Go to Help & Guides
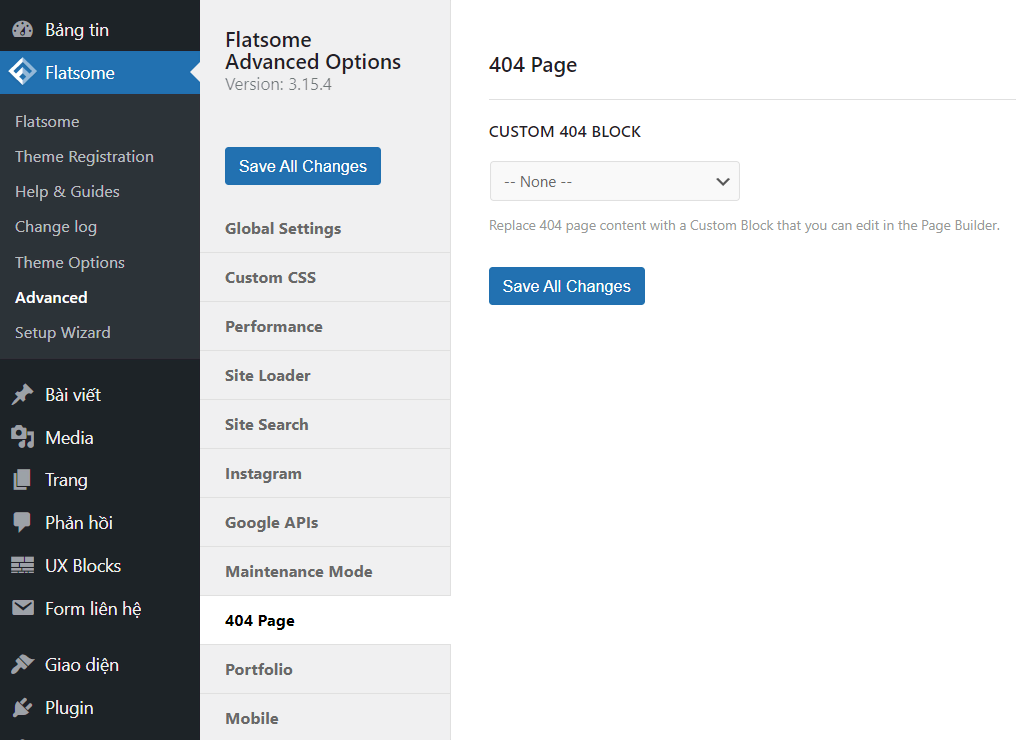The image size is (1016, 740). (x=67, y=191)
